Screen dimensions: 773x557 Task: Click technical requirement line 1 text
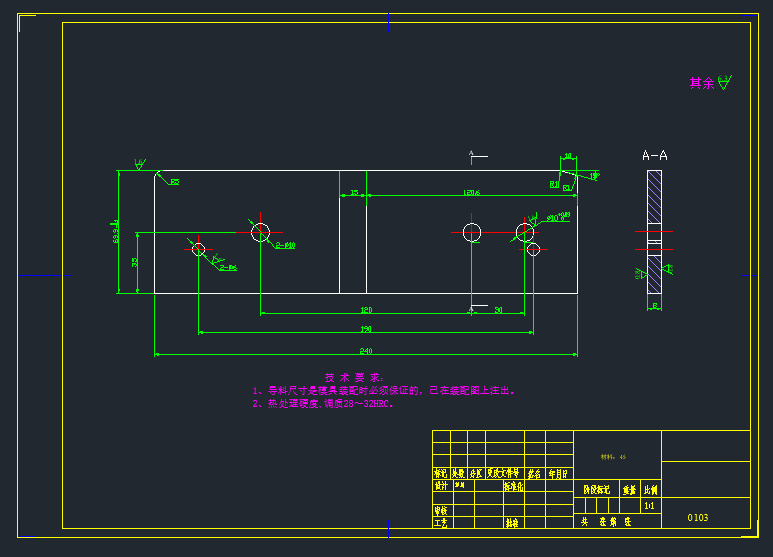pos(384,391)
